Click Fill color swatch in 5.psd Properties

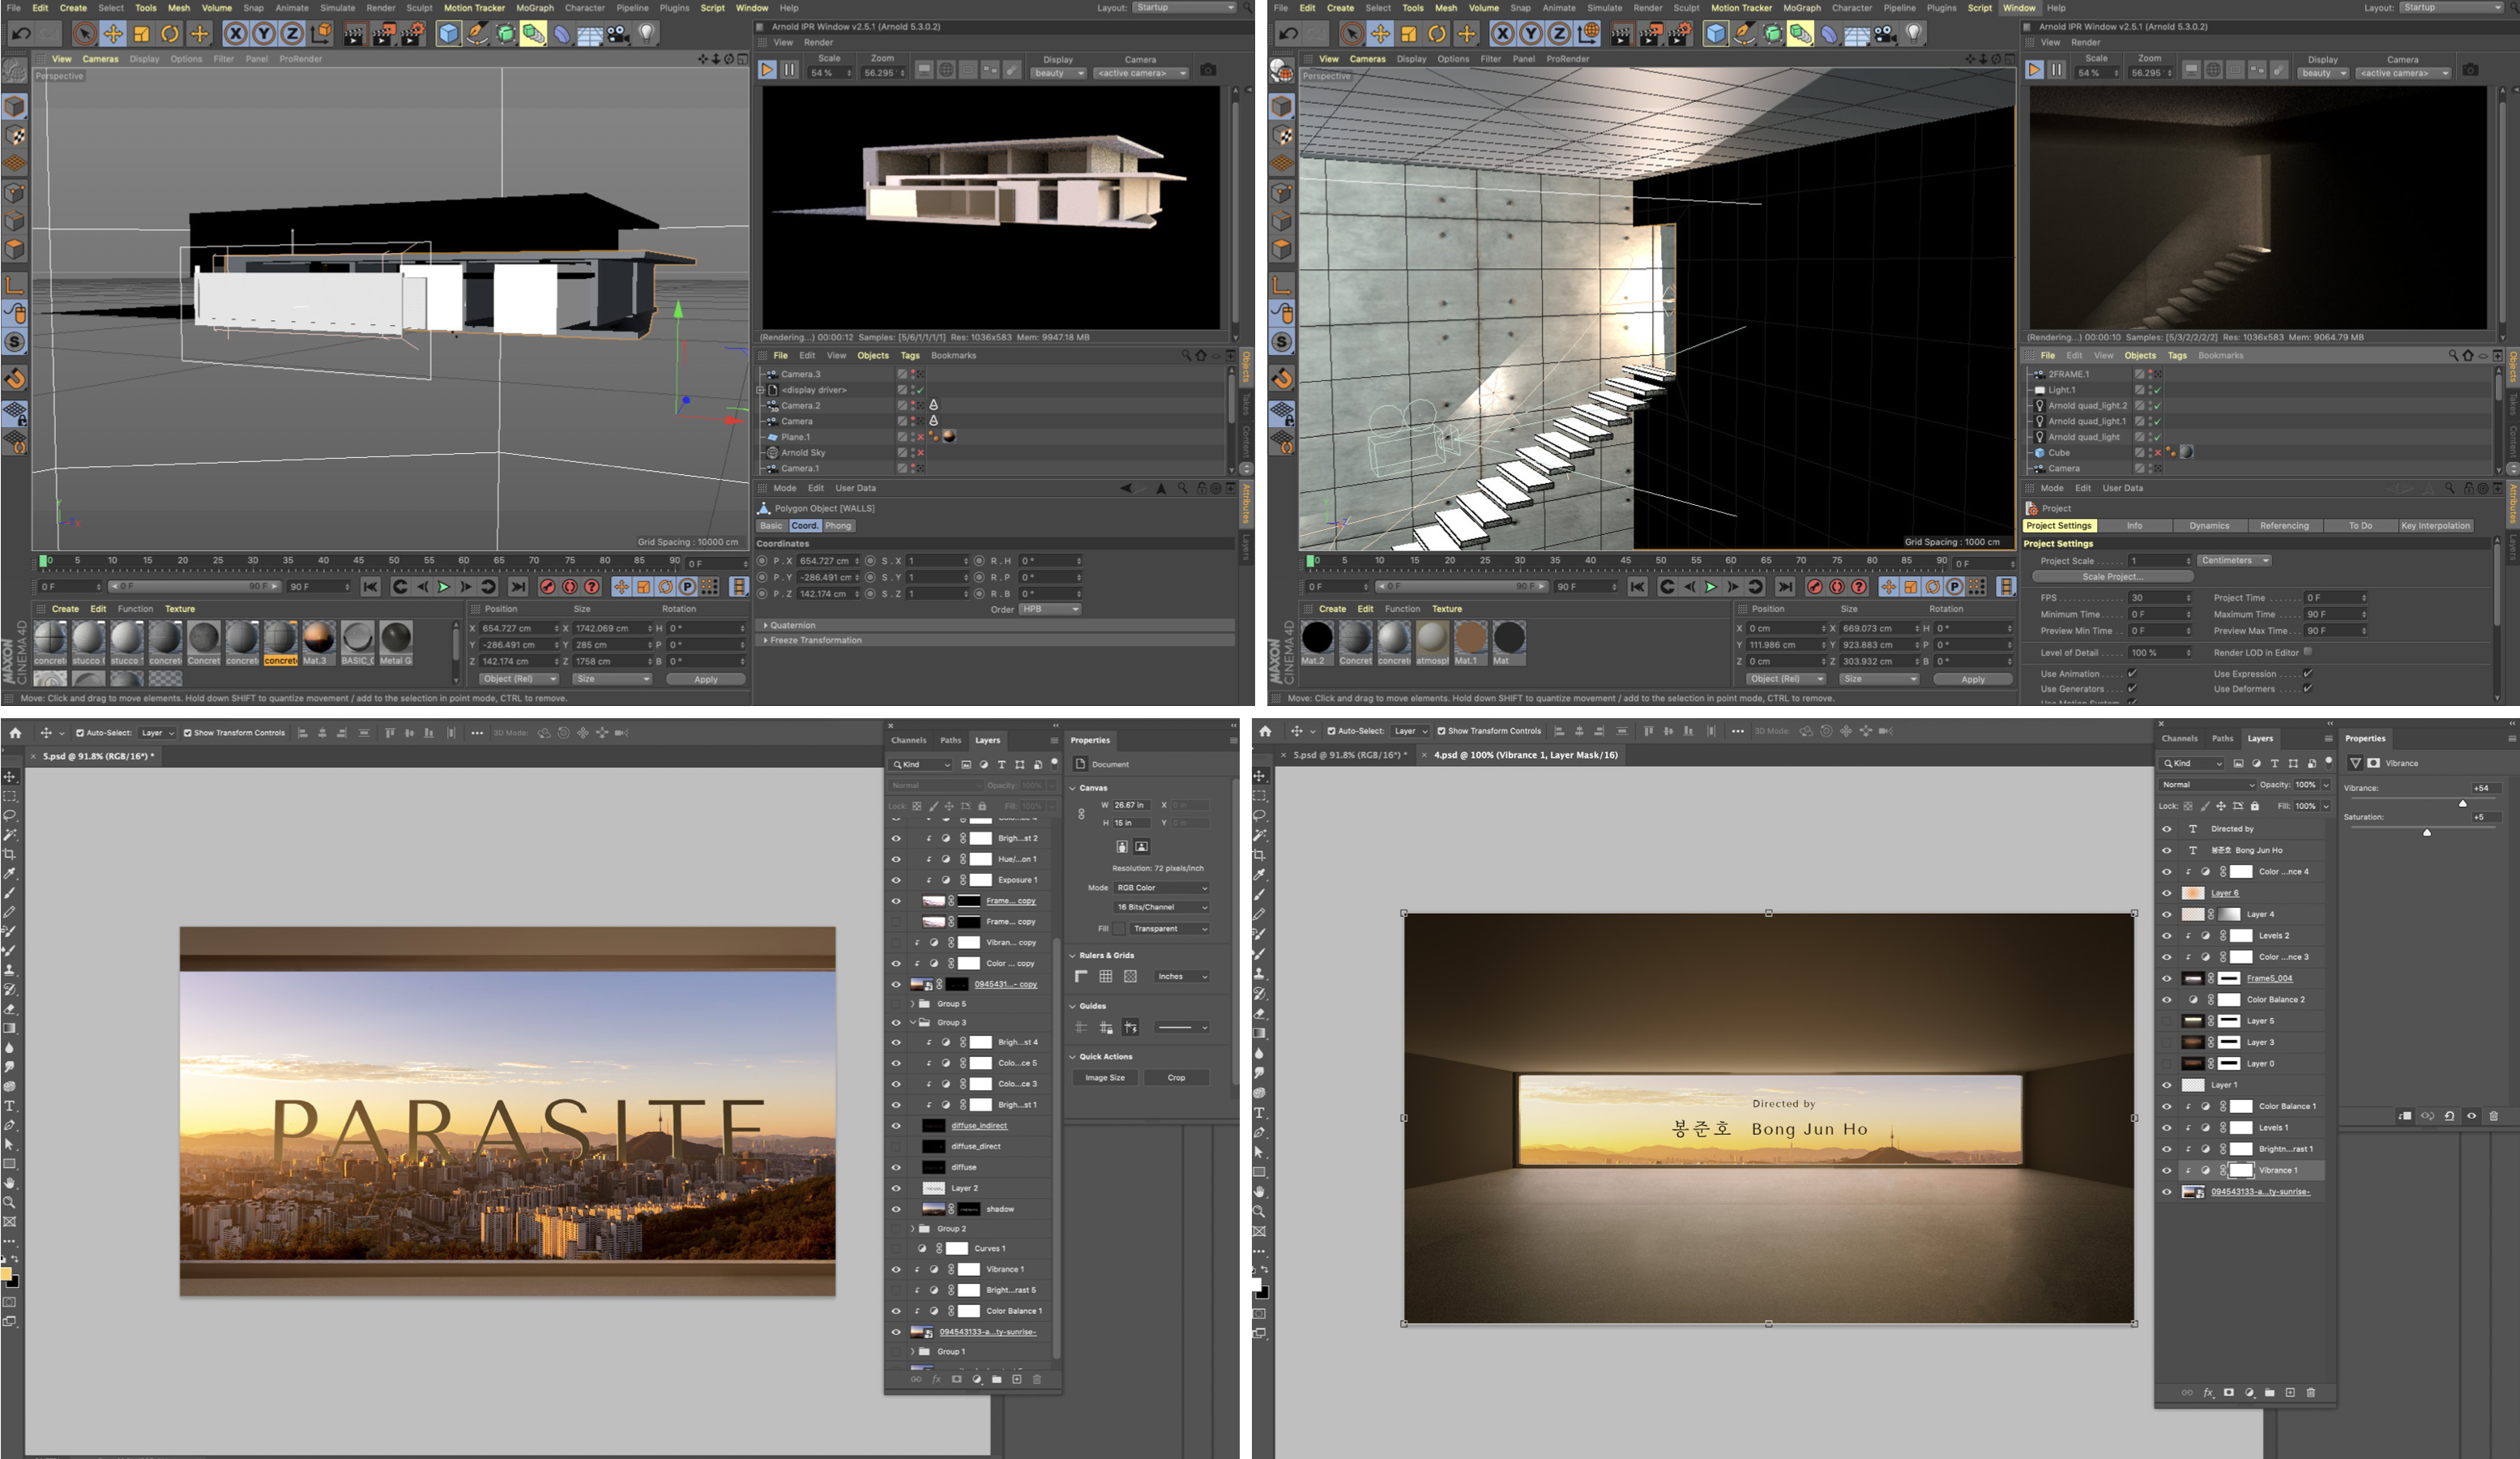point(1119,929)
